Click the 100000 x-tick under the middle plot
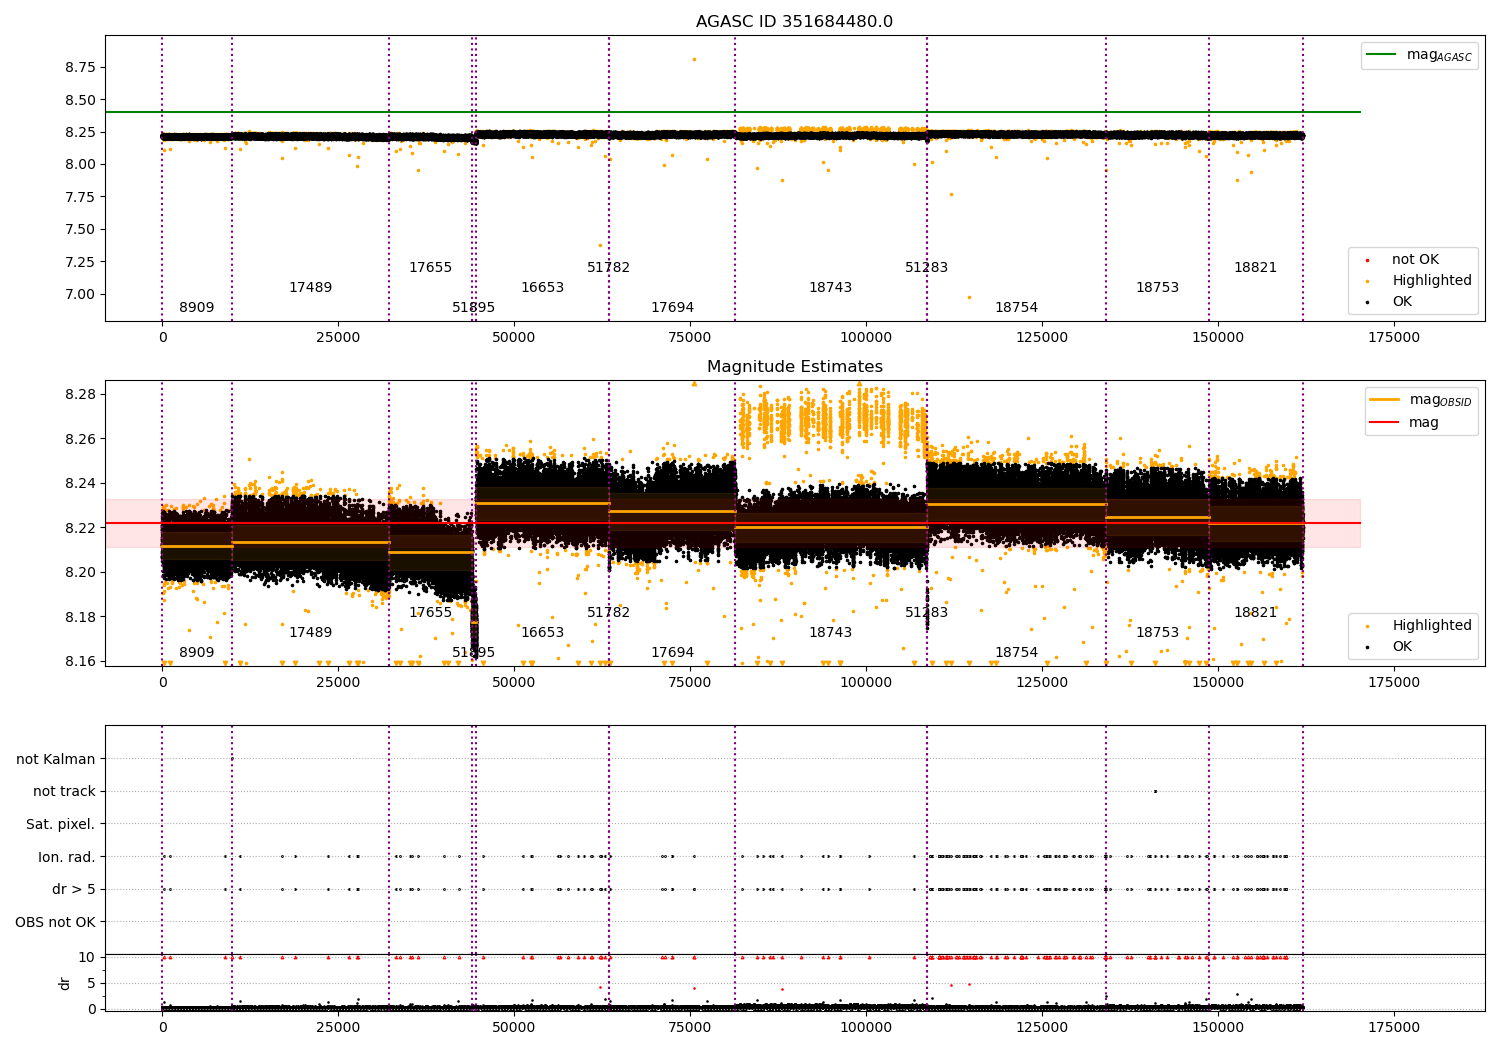 [x=866, y=683]
